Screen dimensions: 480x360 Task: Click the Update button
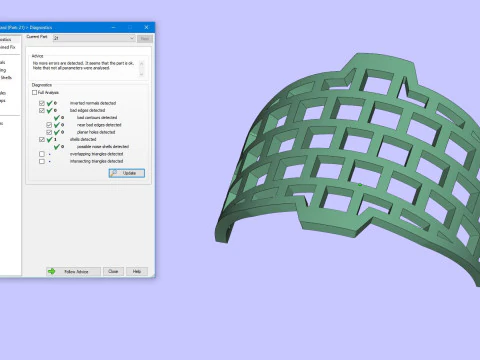click(127, 173)
